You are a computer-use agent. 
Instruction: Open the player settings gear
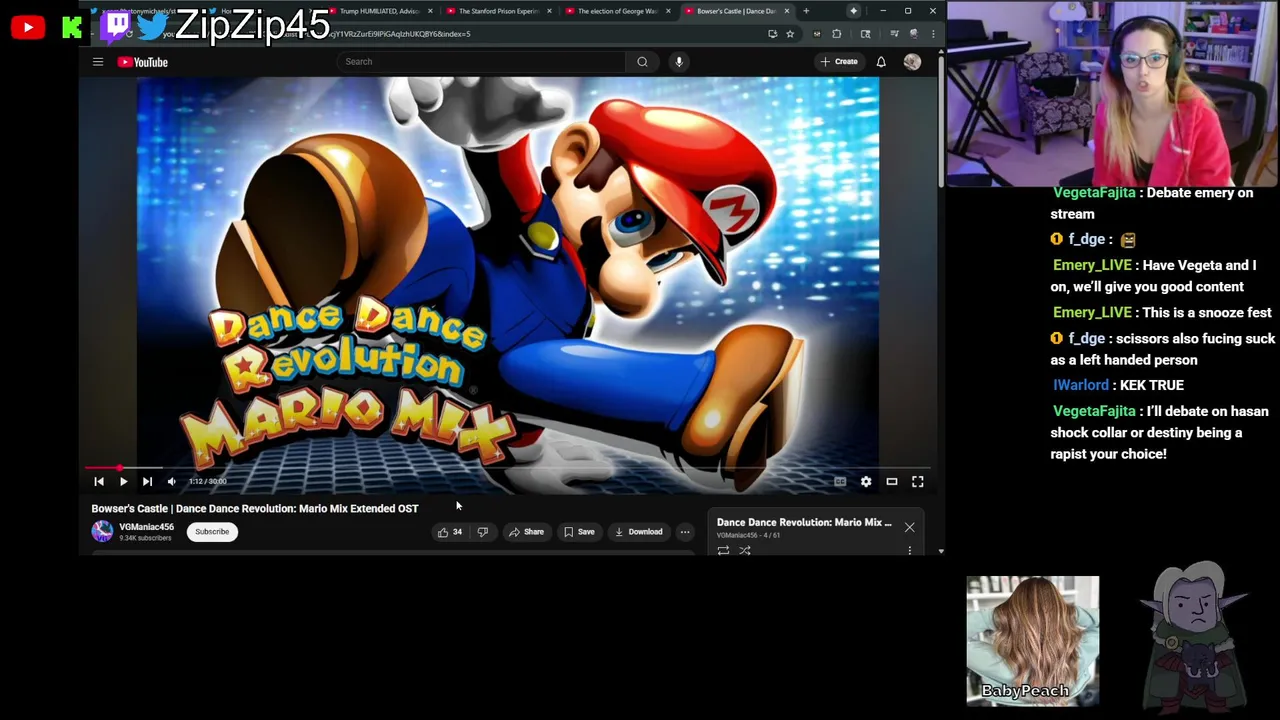(866, 482)
